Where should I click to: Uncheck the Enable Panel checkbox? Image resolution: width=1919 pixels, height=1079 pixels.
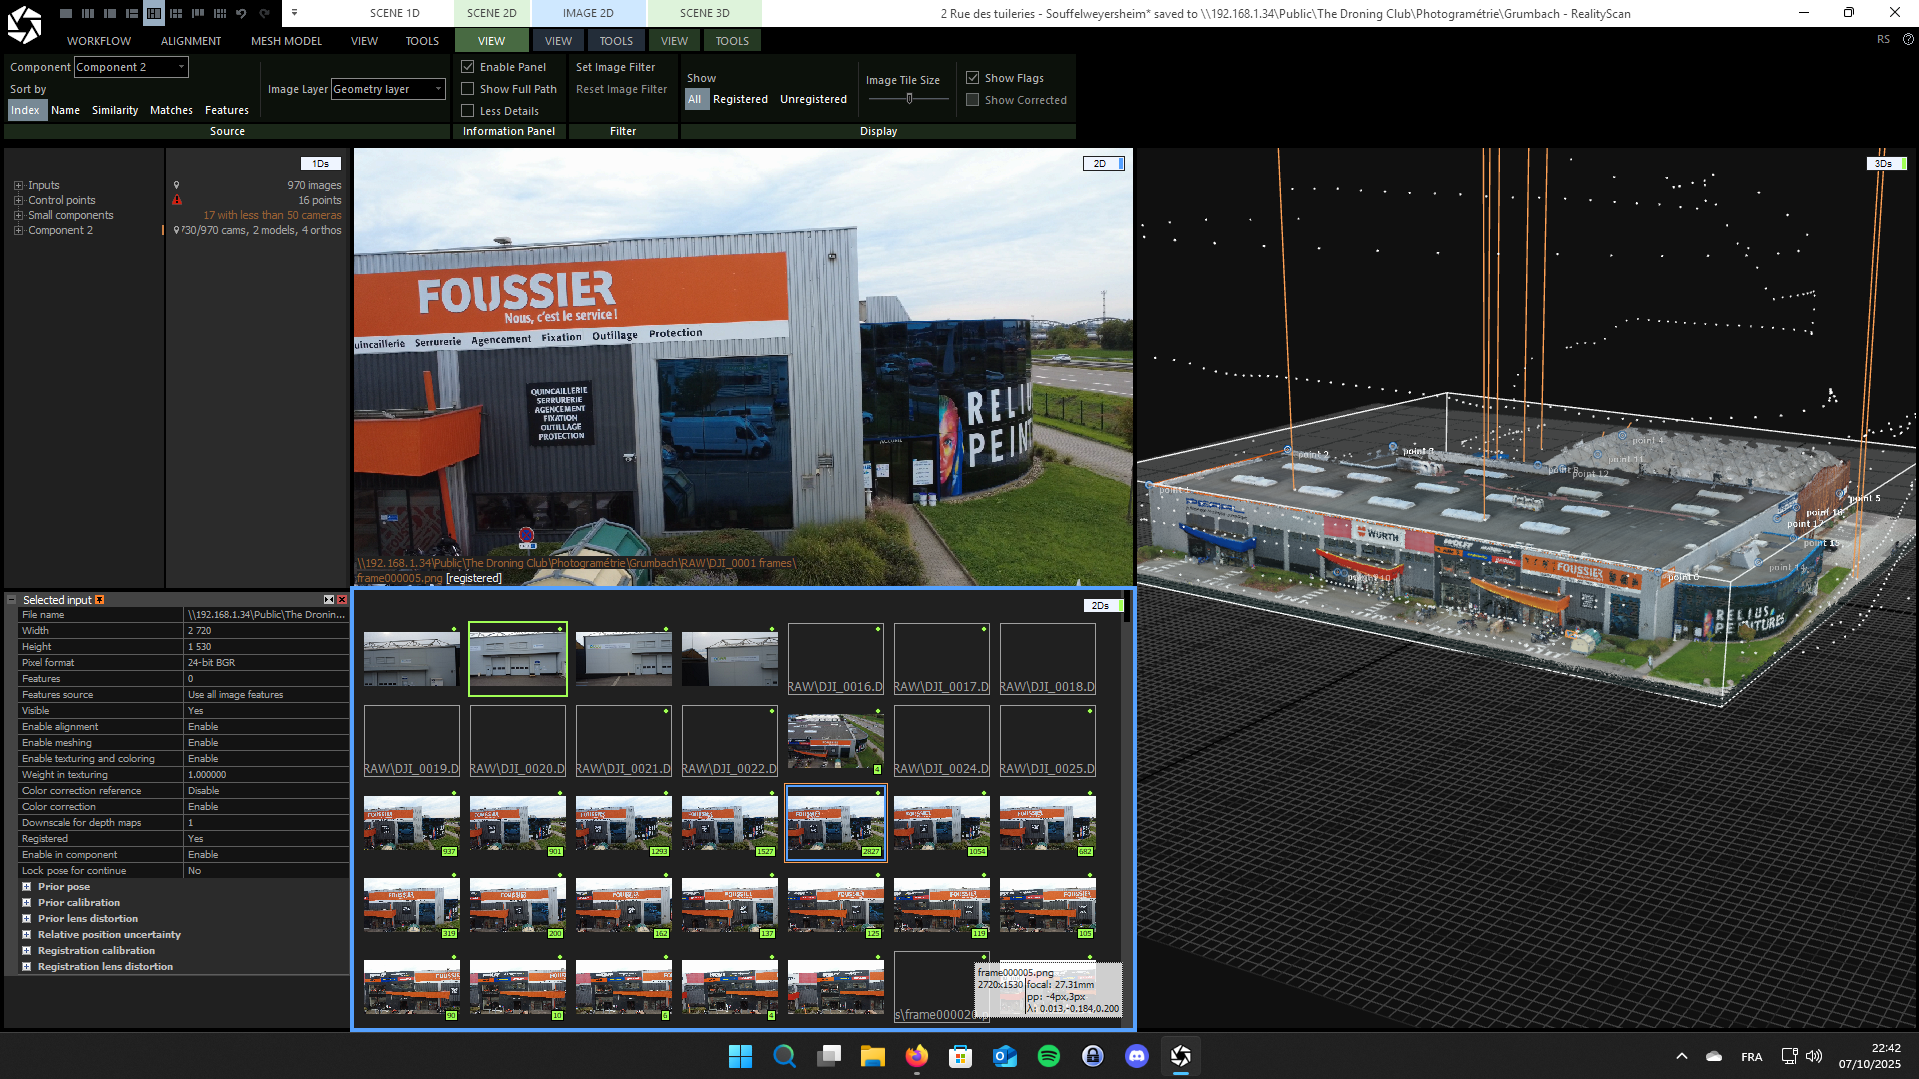[467, 67]
